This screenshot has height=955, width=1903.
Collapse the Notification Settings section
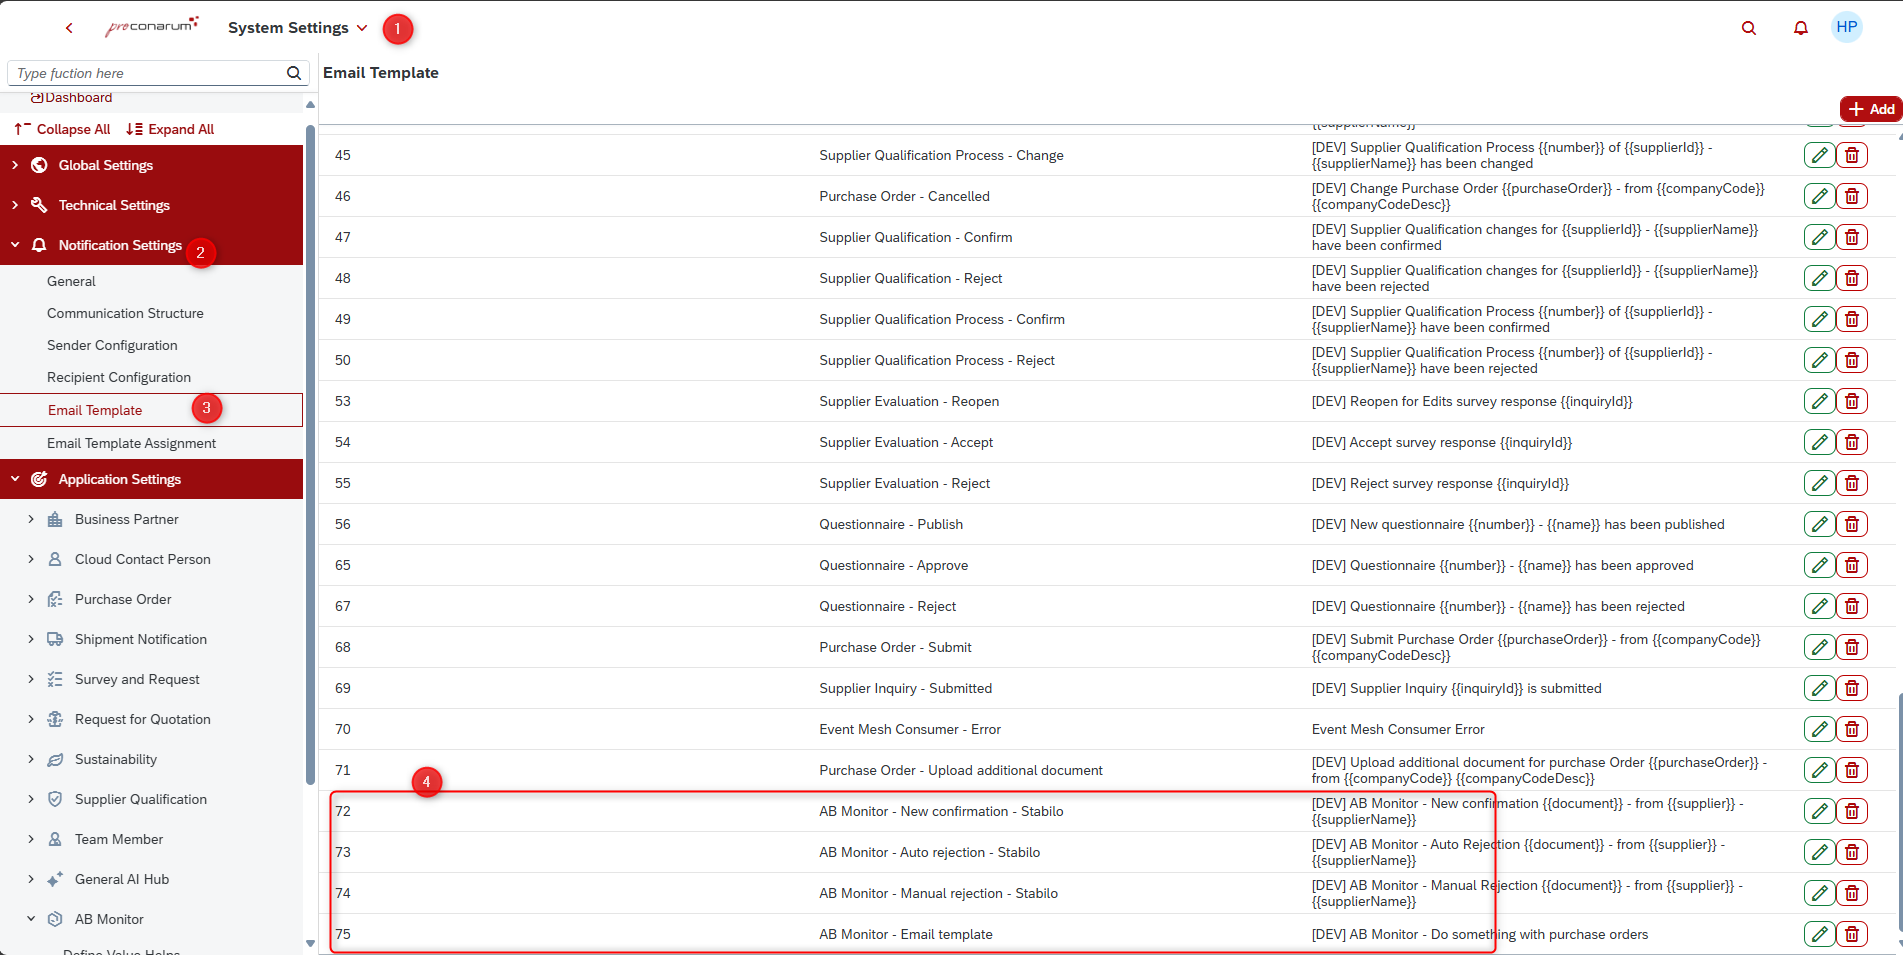pos(15,245)
